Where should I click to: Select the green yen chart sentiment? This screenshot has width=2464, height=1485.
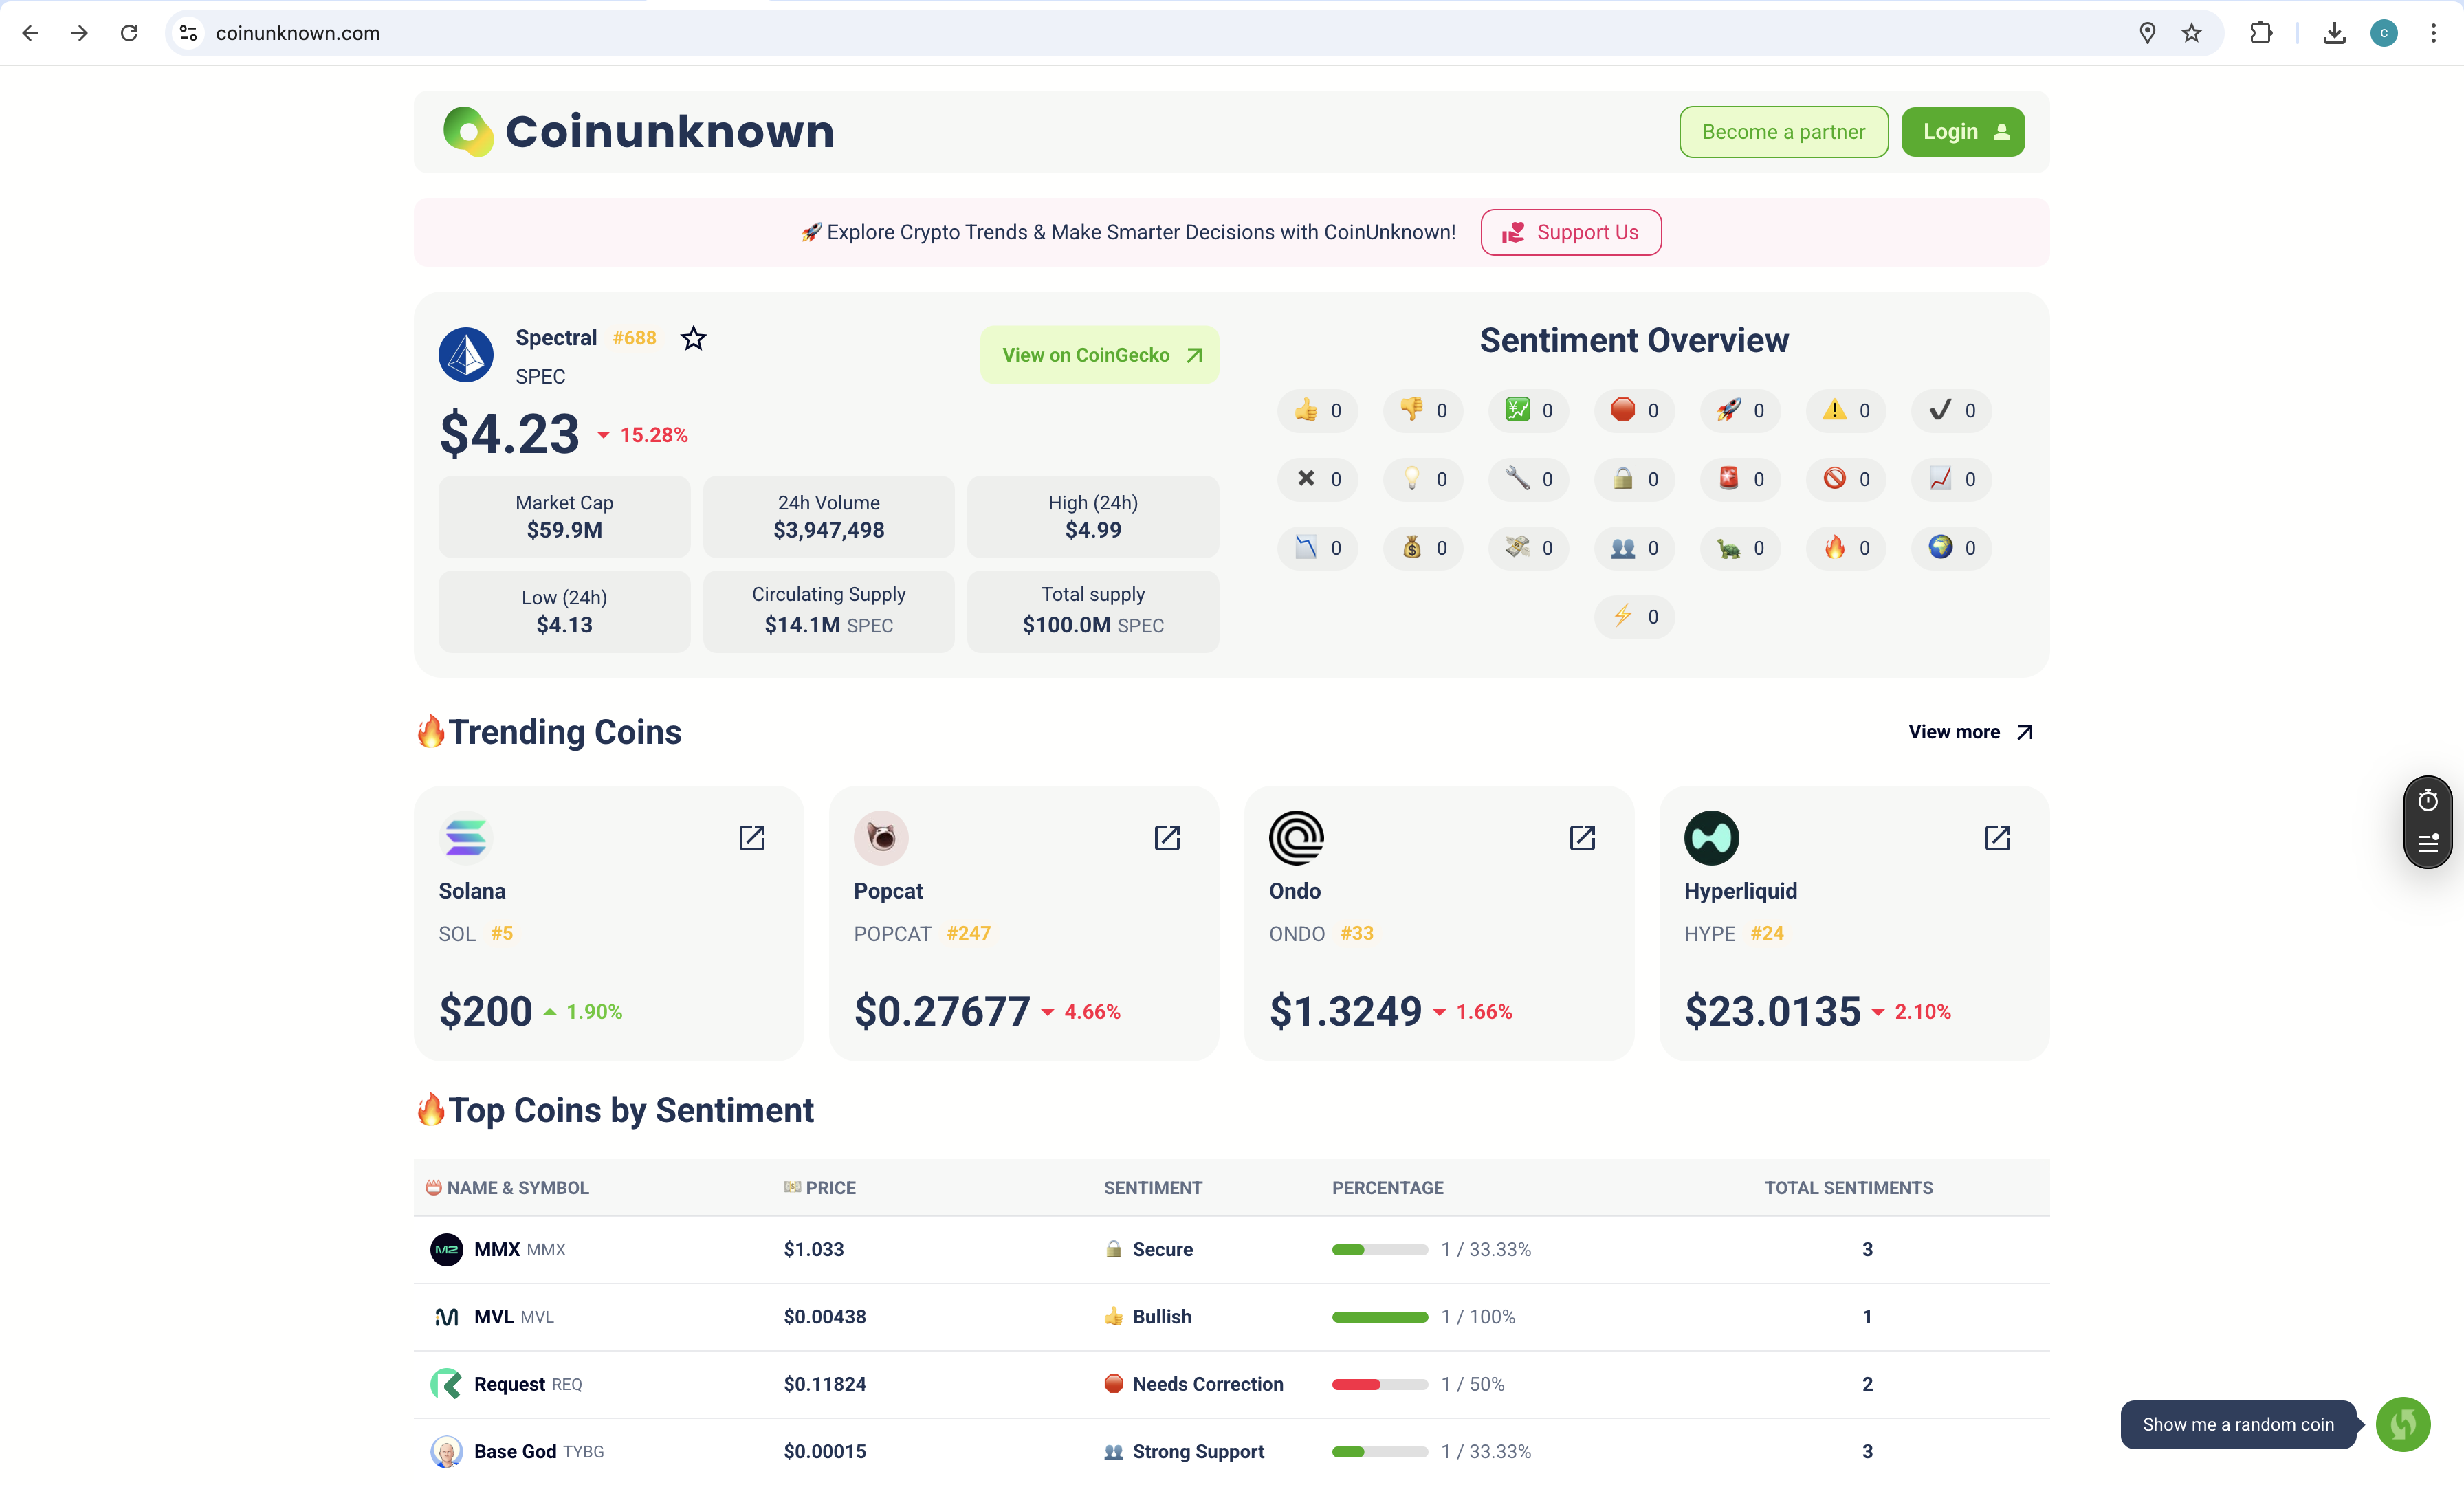[1529, 411]
